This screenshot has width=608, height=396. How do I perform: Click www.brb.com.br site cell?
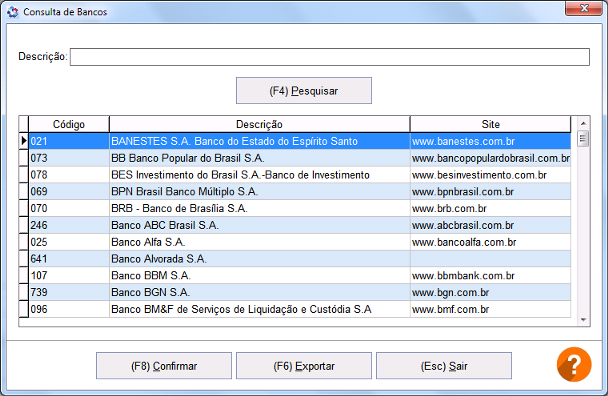click(x=491, y=208)
